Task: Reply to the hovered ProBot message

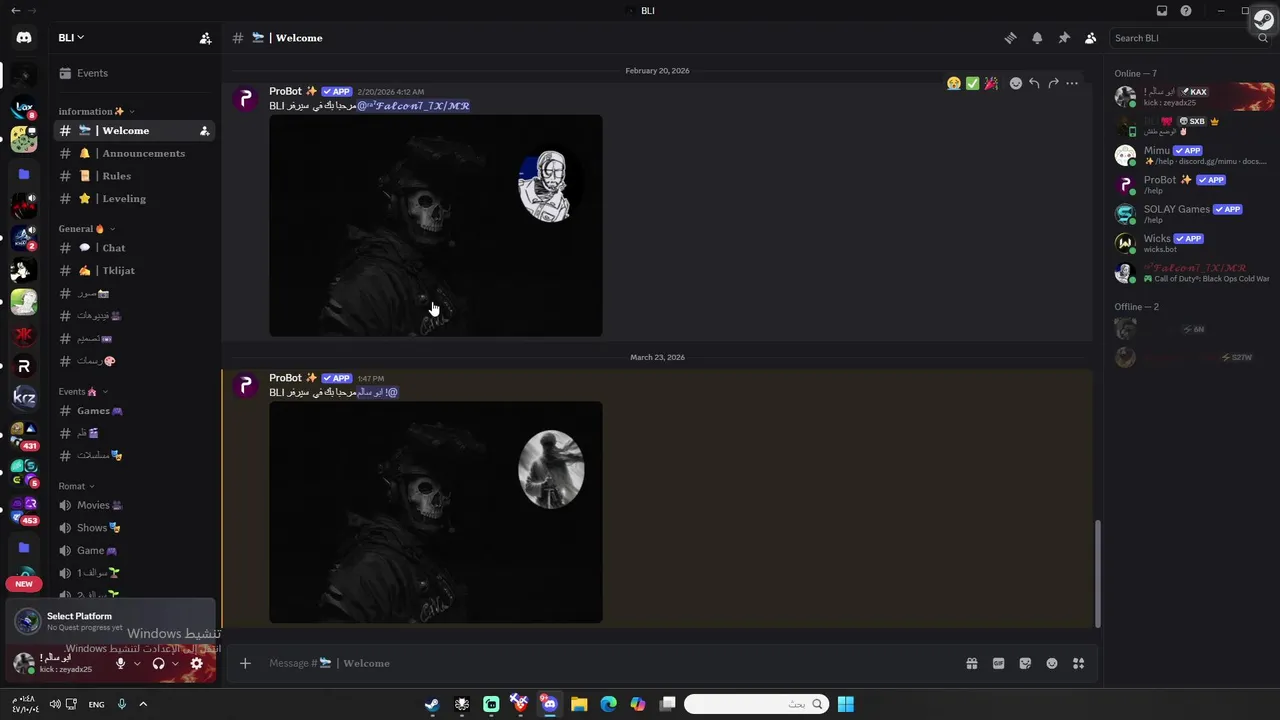Action: tap(1034, 83)
